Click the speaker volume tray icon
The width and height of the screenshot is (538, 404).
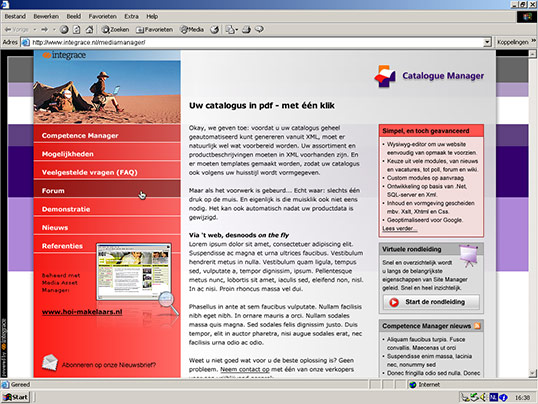point(483,397)
